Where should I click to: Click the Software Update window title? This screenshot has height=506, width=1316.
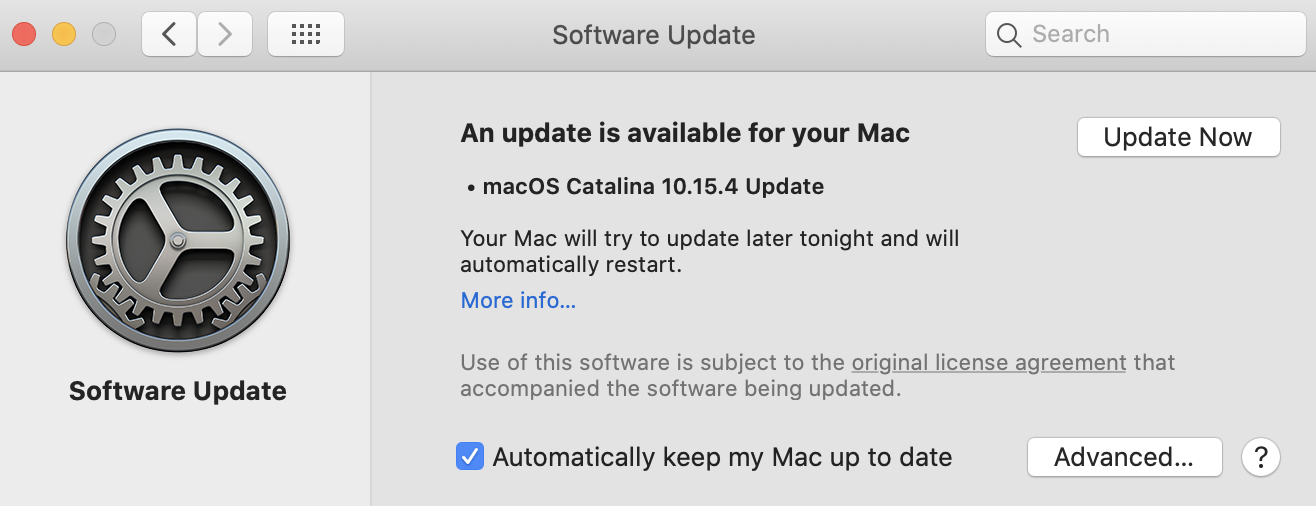tap(654, 35)
